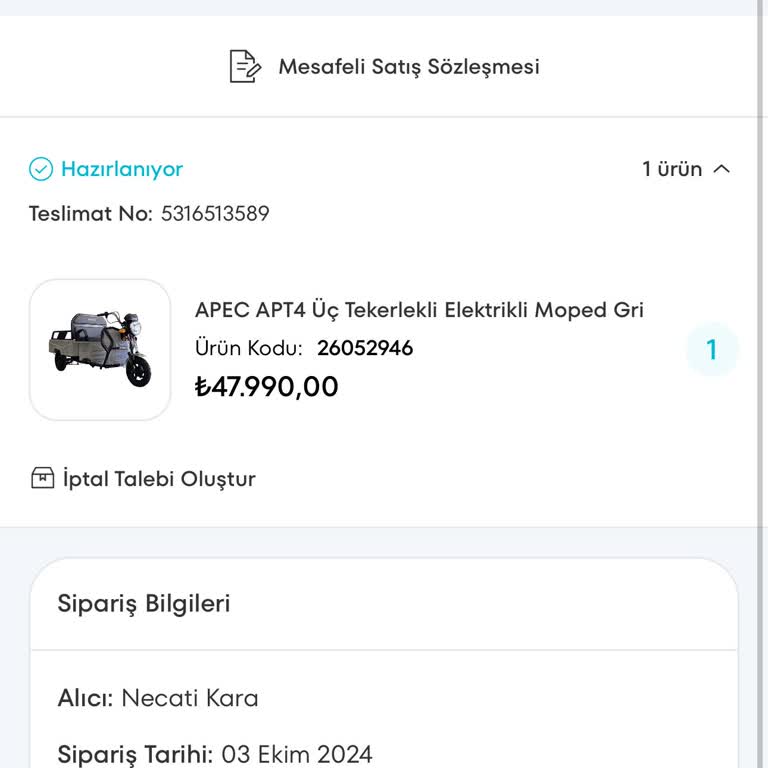Image resolution: width=768 pixels, height=768 pixels.
Task: Collapse the product list chevron
Action: (721, 169)
